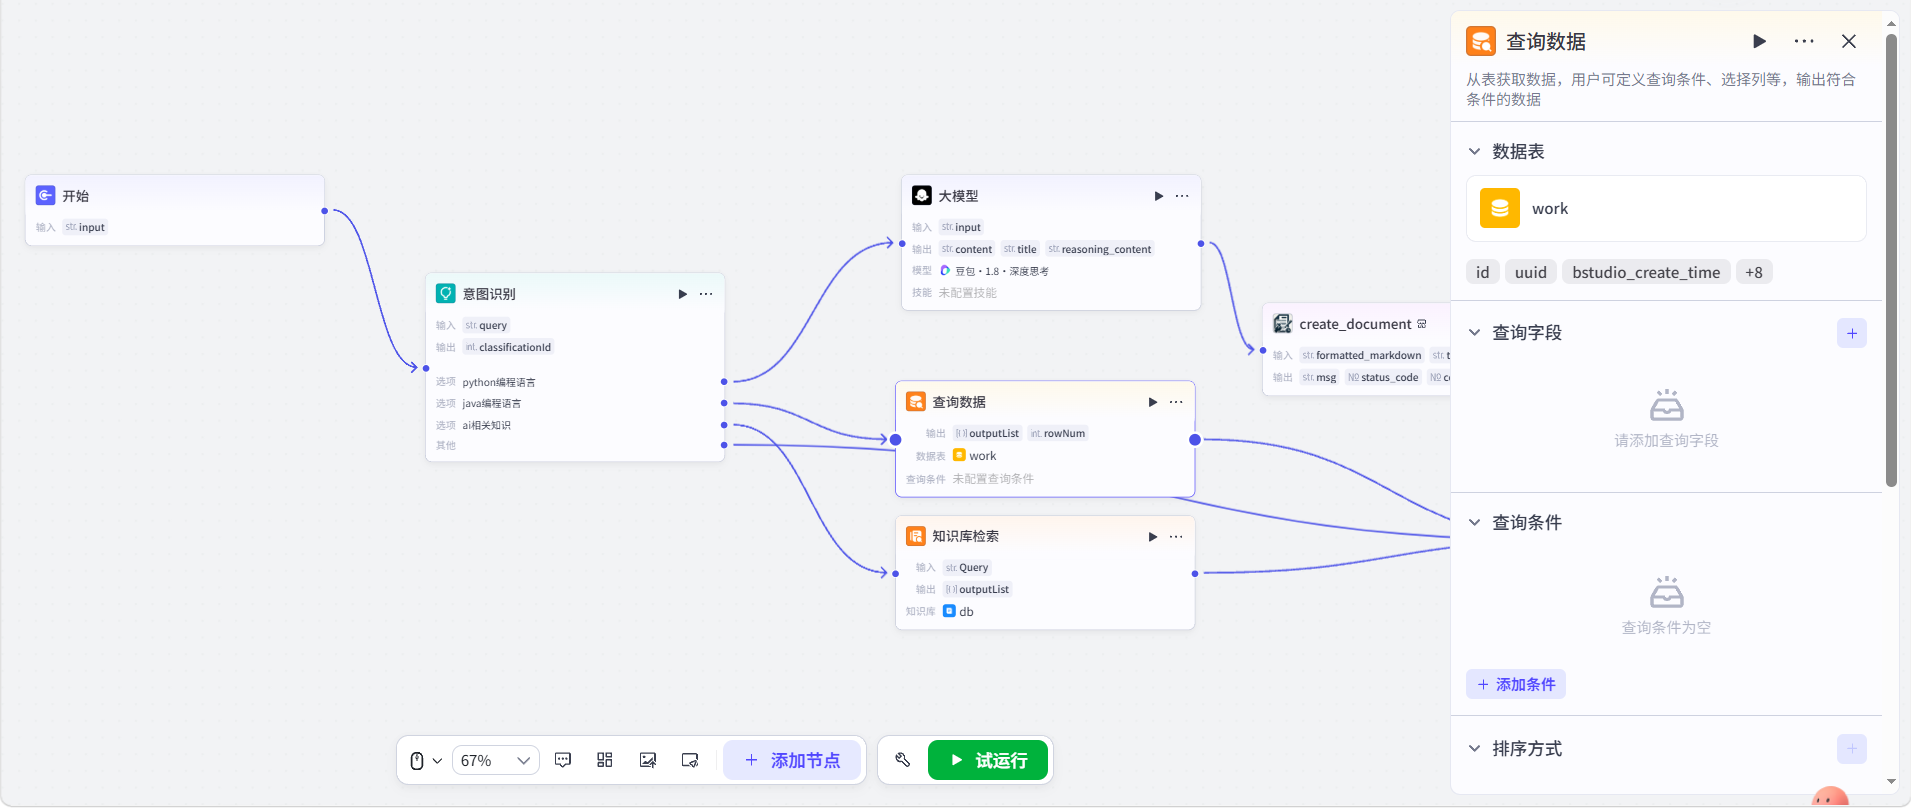Click the minimap image toolbar icon
Viewport: 1915px width, 810px height.
[x=648, y=761]
